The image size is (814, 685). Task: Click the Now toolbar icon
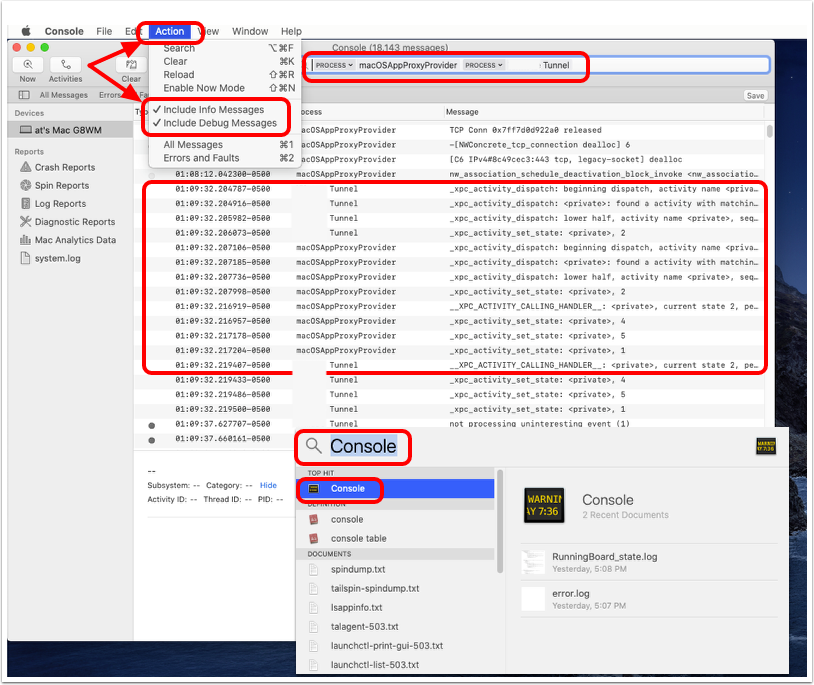pyautogui.click(x=27, y=65)
